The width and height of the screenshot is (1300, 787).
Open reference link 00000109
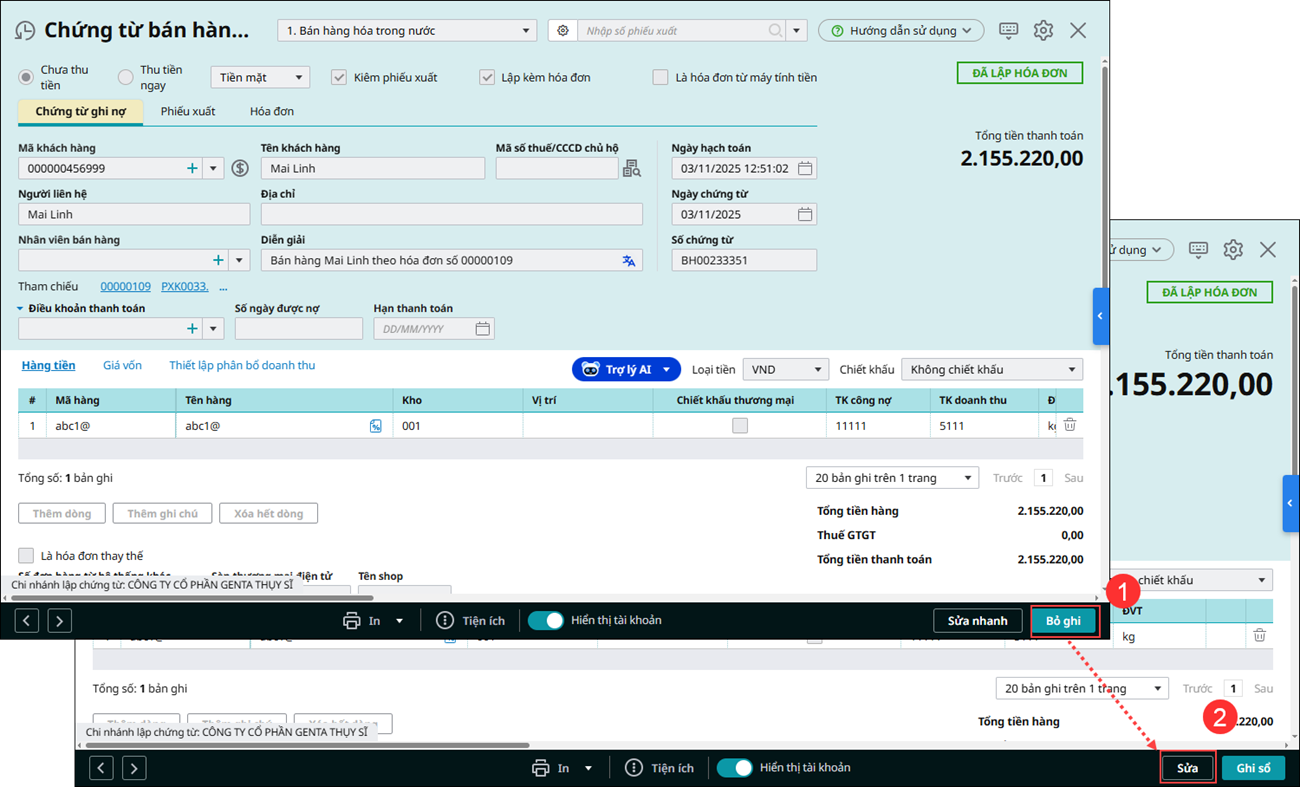[x=125, y=287]
